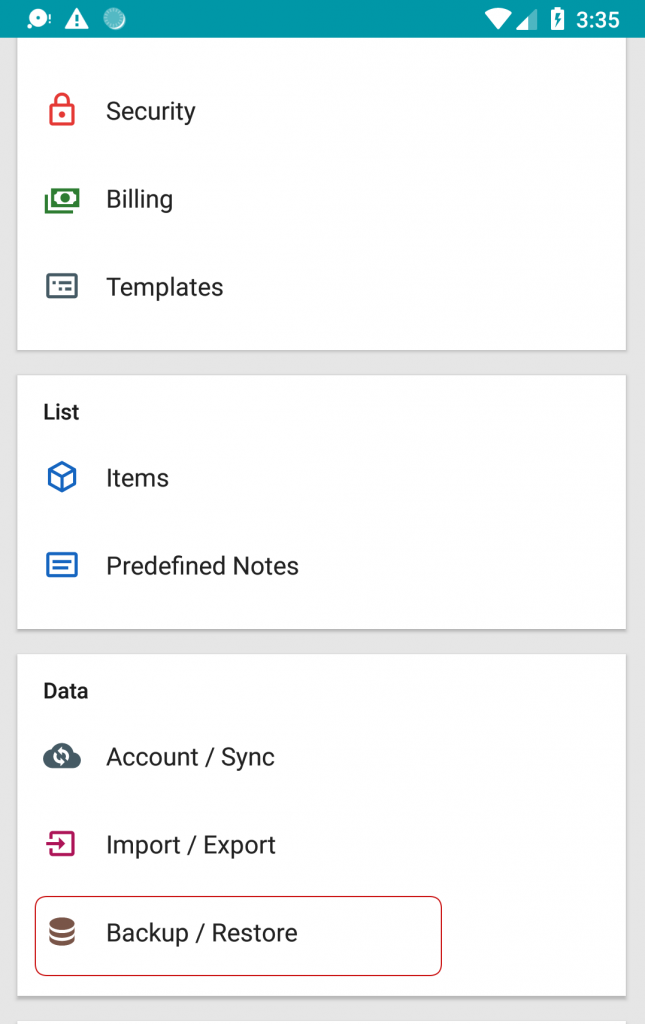This screenshot has height=1024, width=645.
Task: Choose Import / Export
Action: (x=321, y=844)
